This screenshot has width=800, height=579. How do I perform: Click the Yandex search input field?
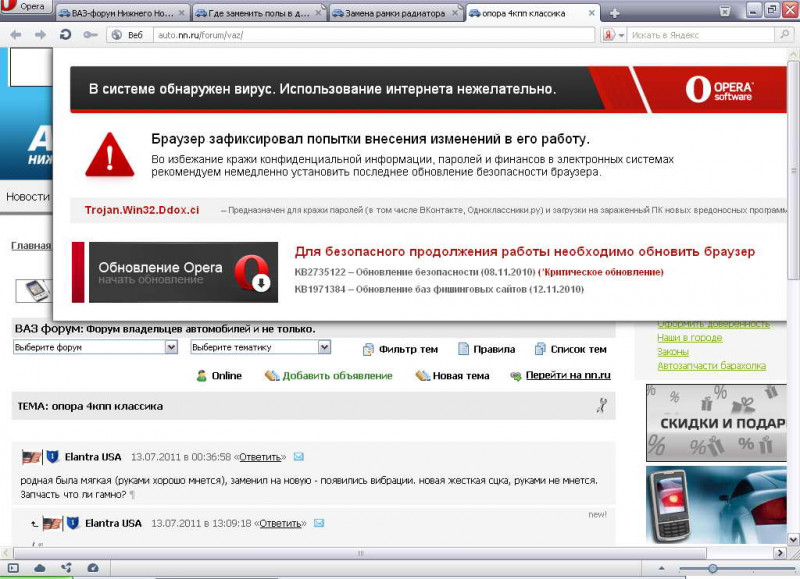[x=701, y=35]
